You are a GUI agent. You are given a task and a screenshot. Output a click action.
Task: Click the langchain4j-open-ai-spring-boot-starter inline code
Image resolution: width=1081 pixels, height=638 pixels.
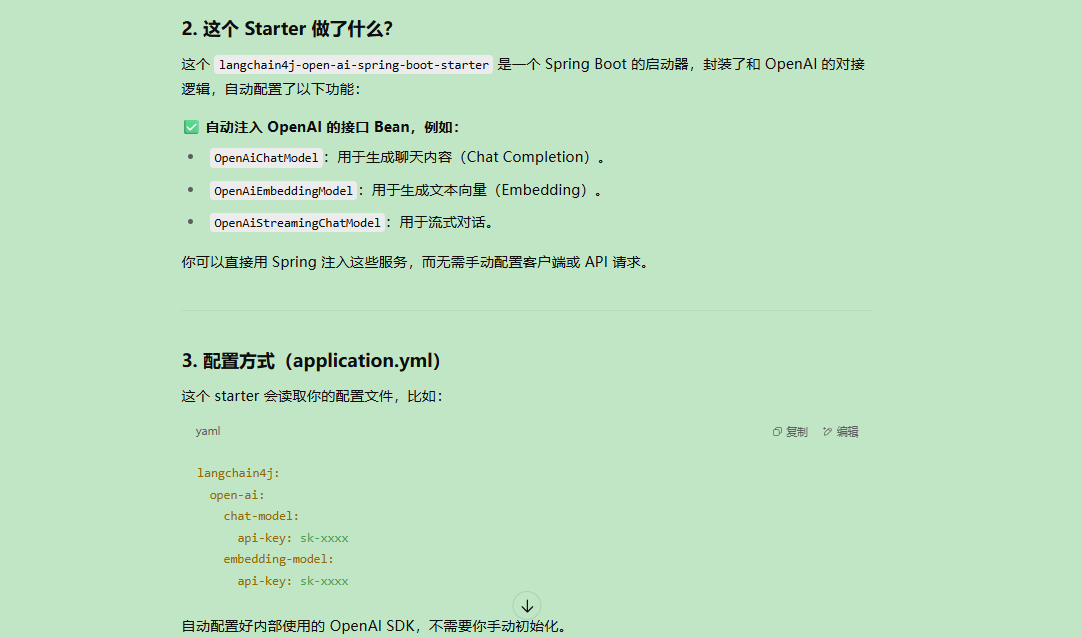(354, 65)
